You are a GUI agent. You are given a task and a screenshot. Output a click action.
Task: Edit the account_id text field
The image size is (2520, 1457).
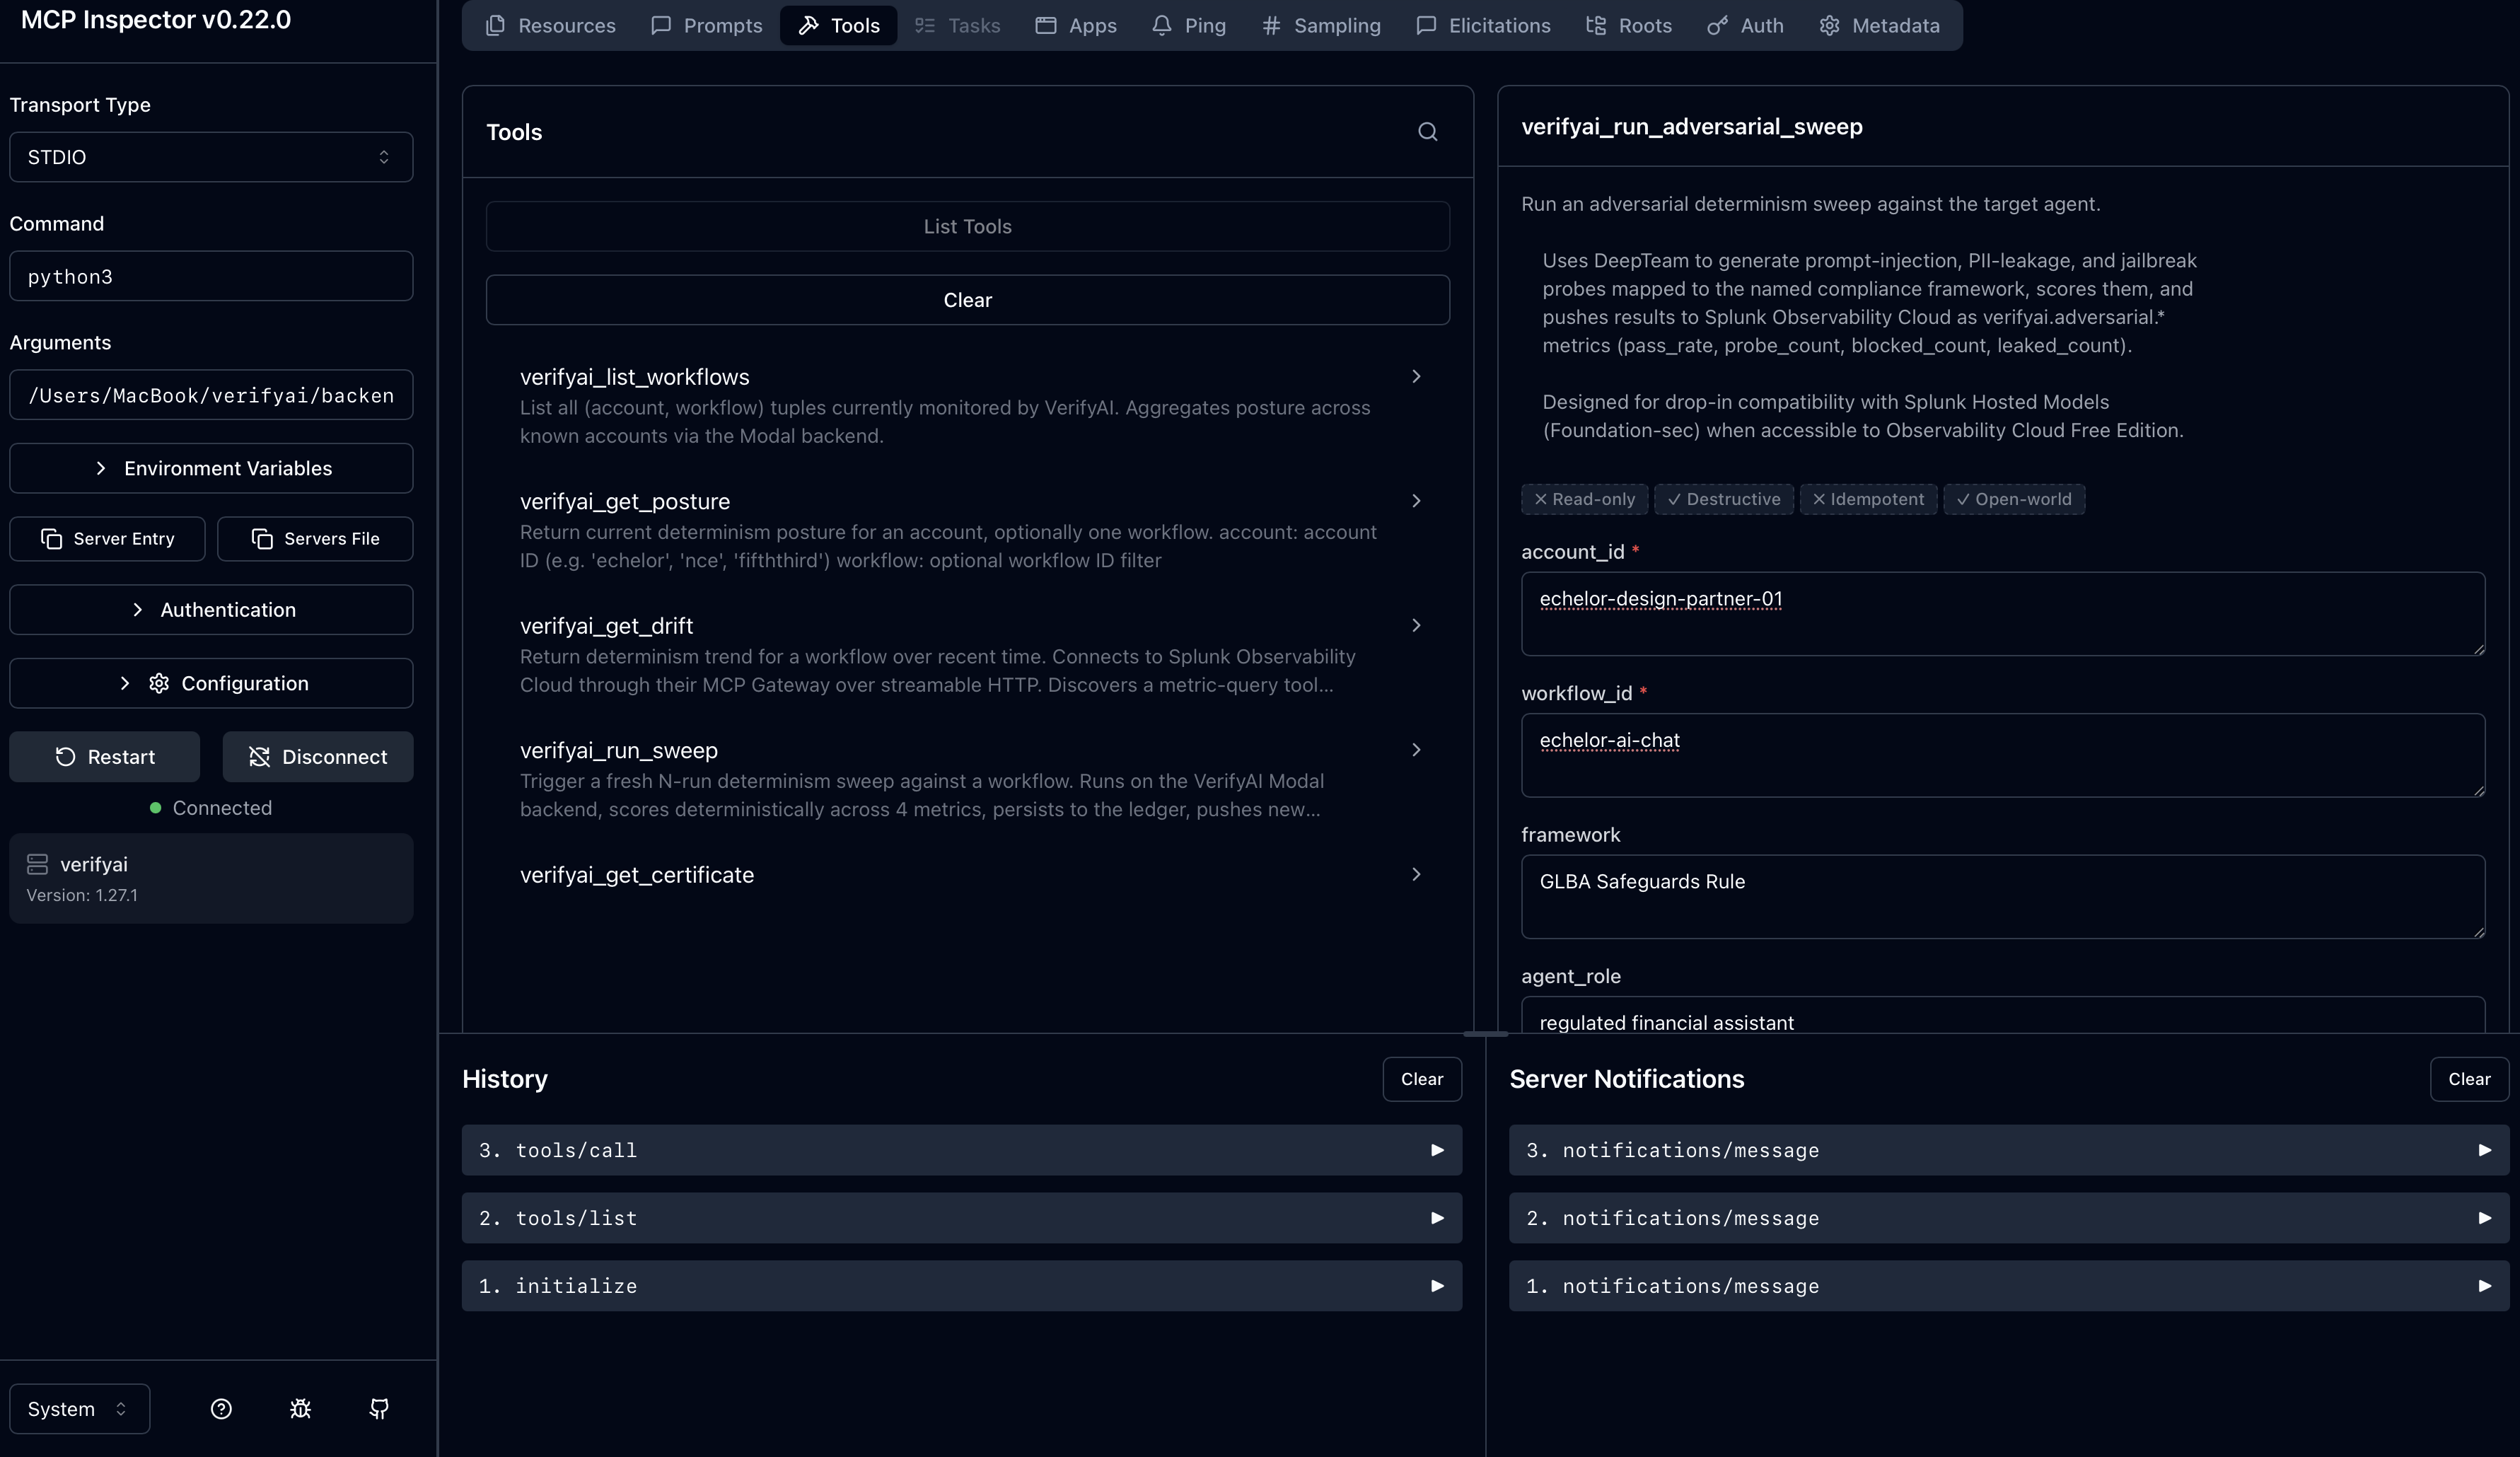pos(2002,614)
